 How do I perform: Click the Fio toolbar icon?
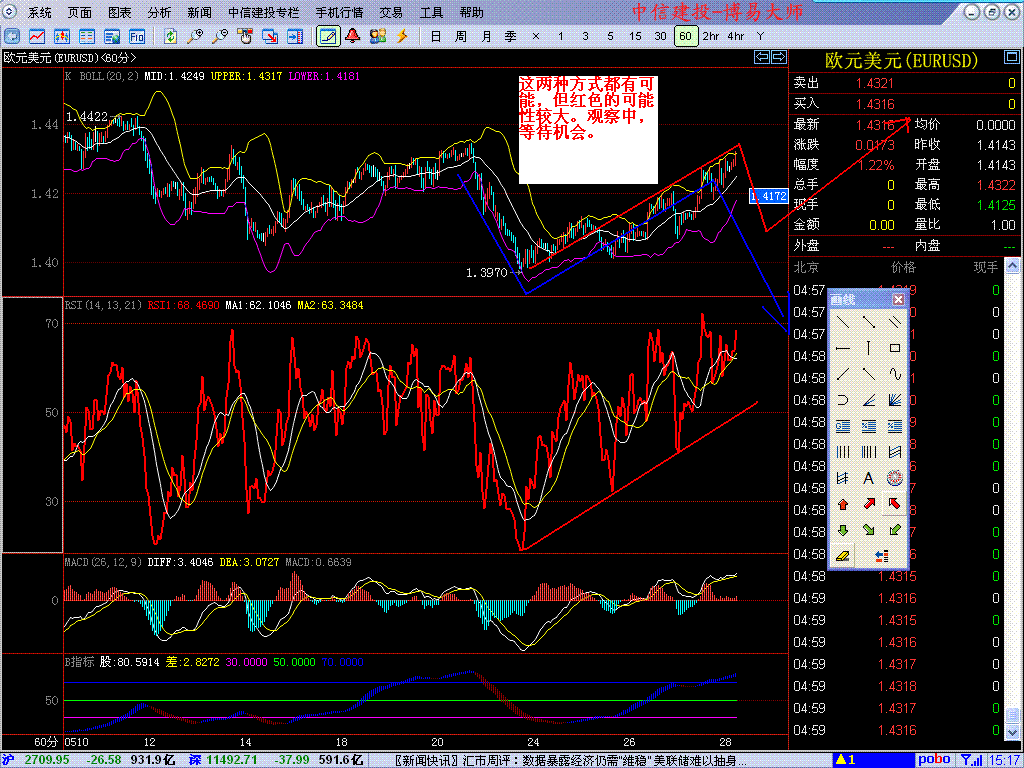click(x=136, y=36)
